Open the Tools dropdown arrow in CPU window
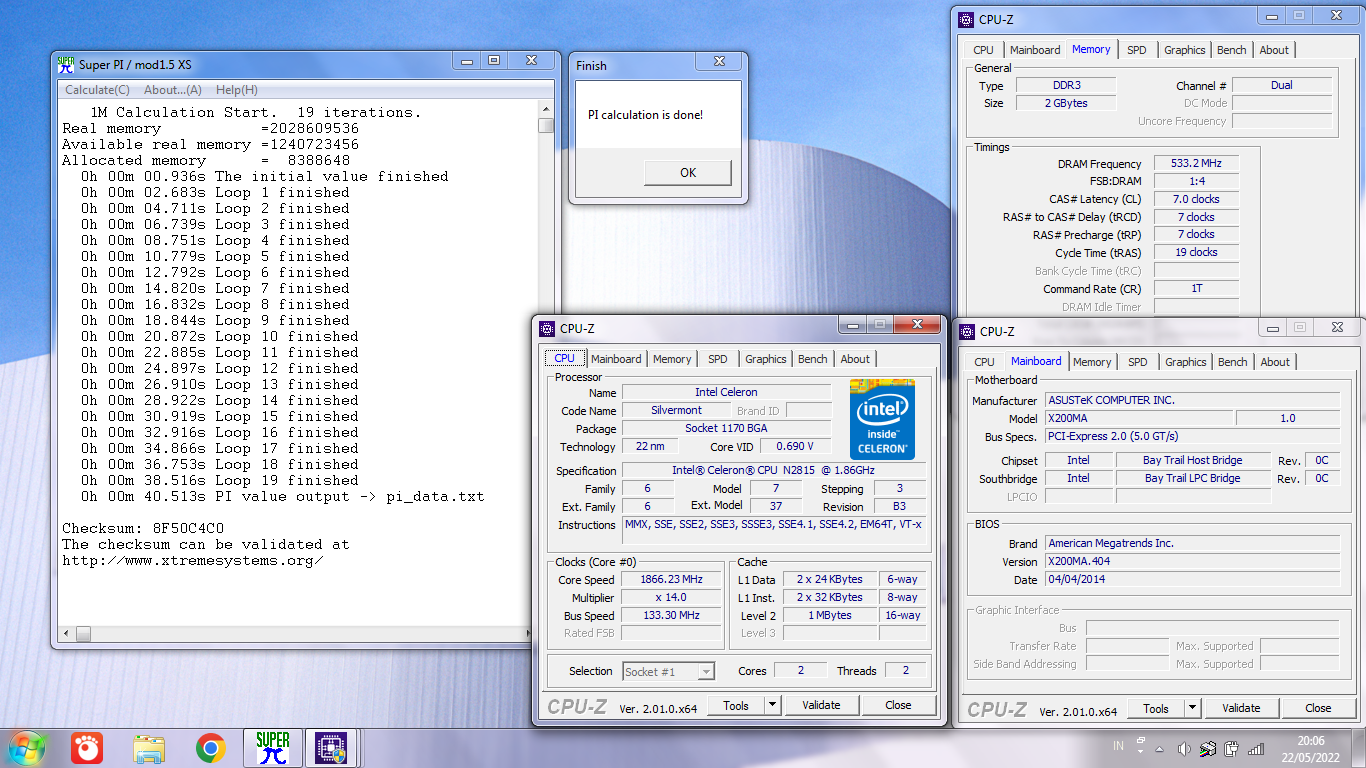Image resolution: width=1366 pixels, height=768 pixels. [772, 705]
